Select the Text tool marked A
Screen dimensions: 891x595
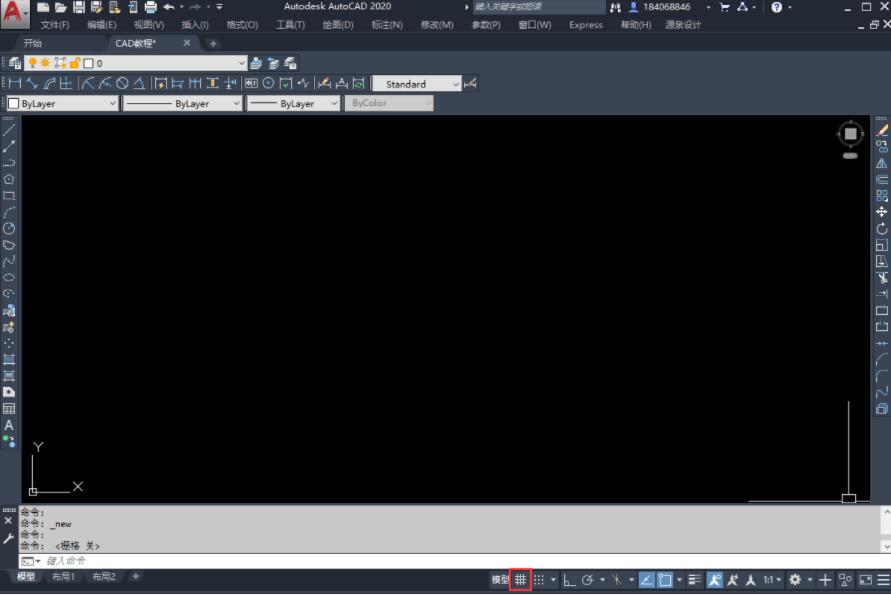coord(9,425)
